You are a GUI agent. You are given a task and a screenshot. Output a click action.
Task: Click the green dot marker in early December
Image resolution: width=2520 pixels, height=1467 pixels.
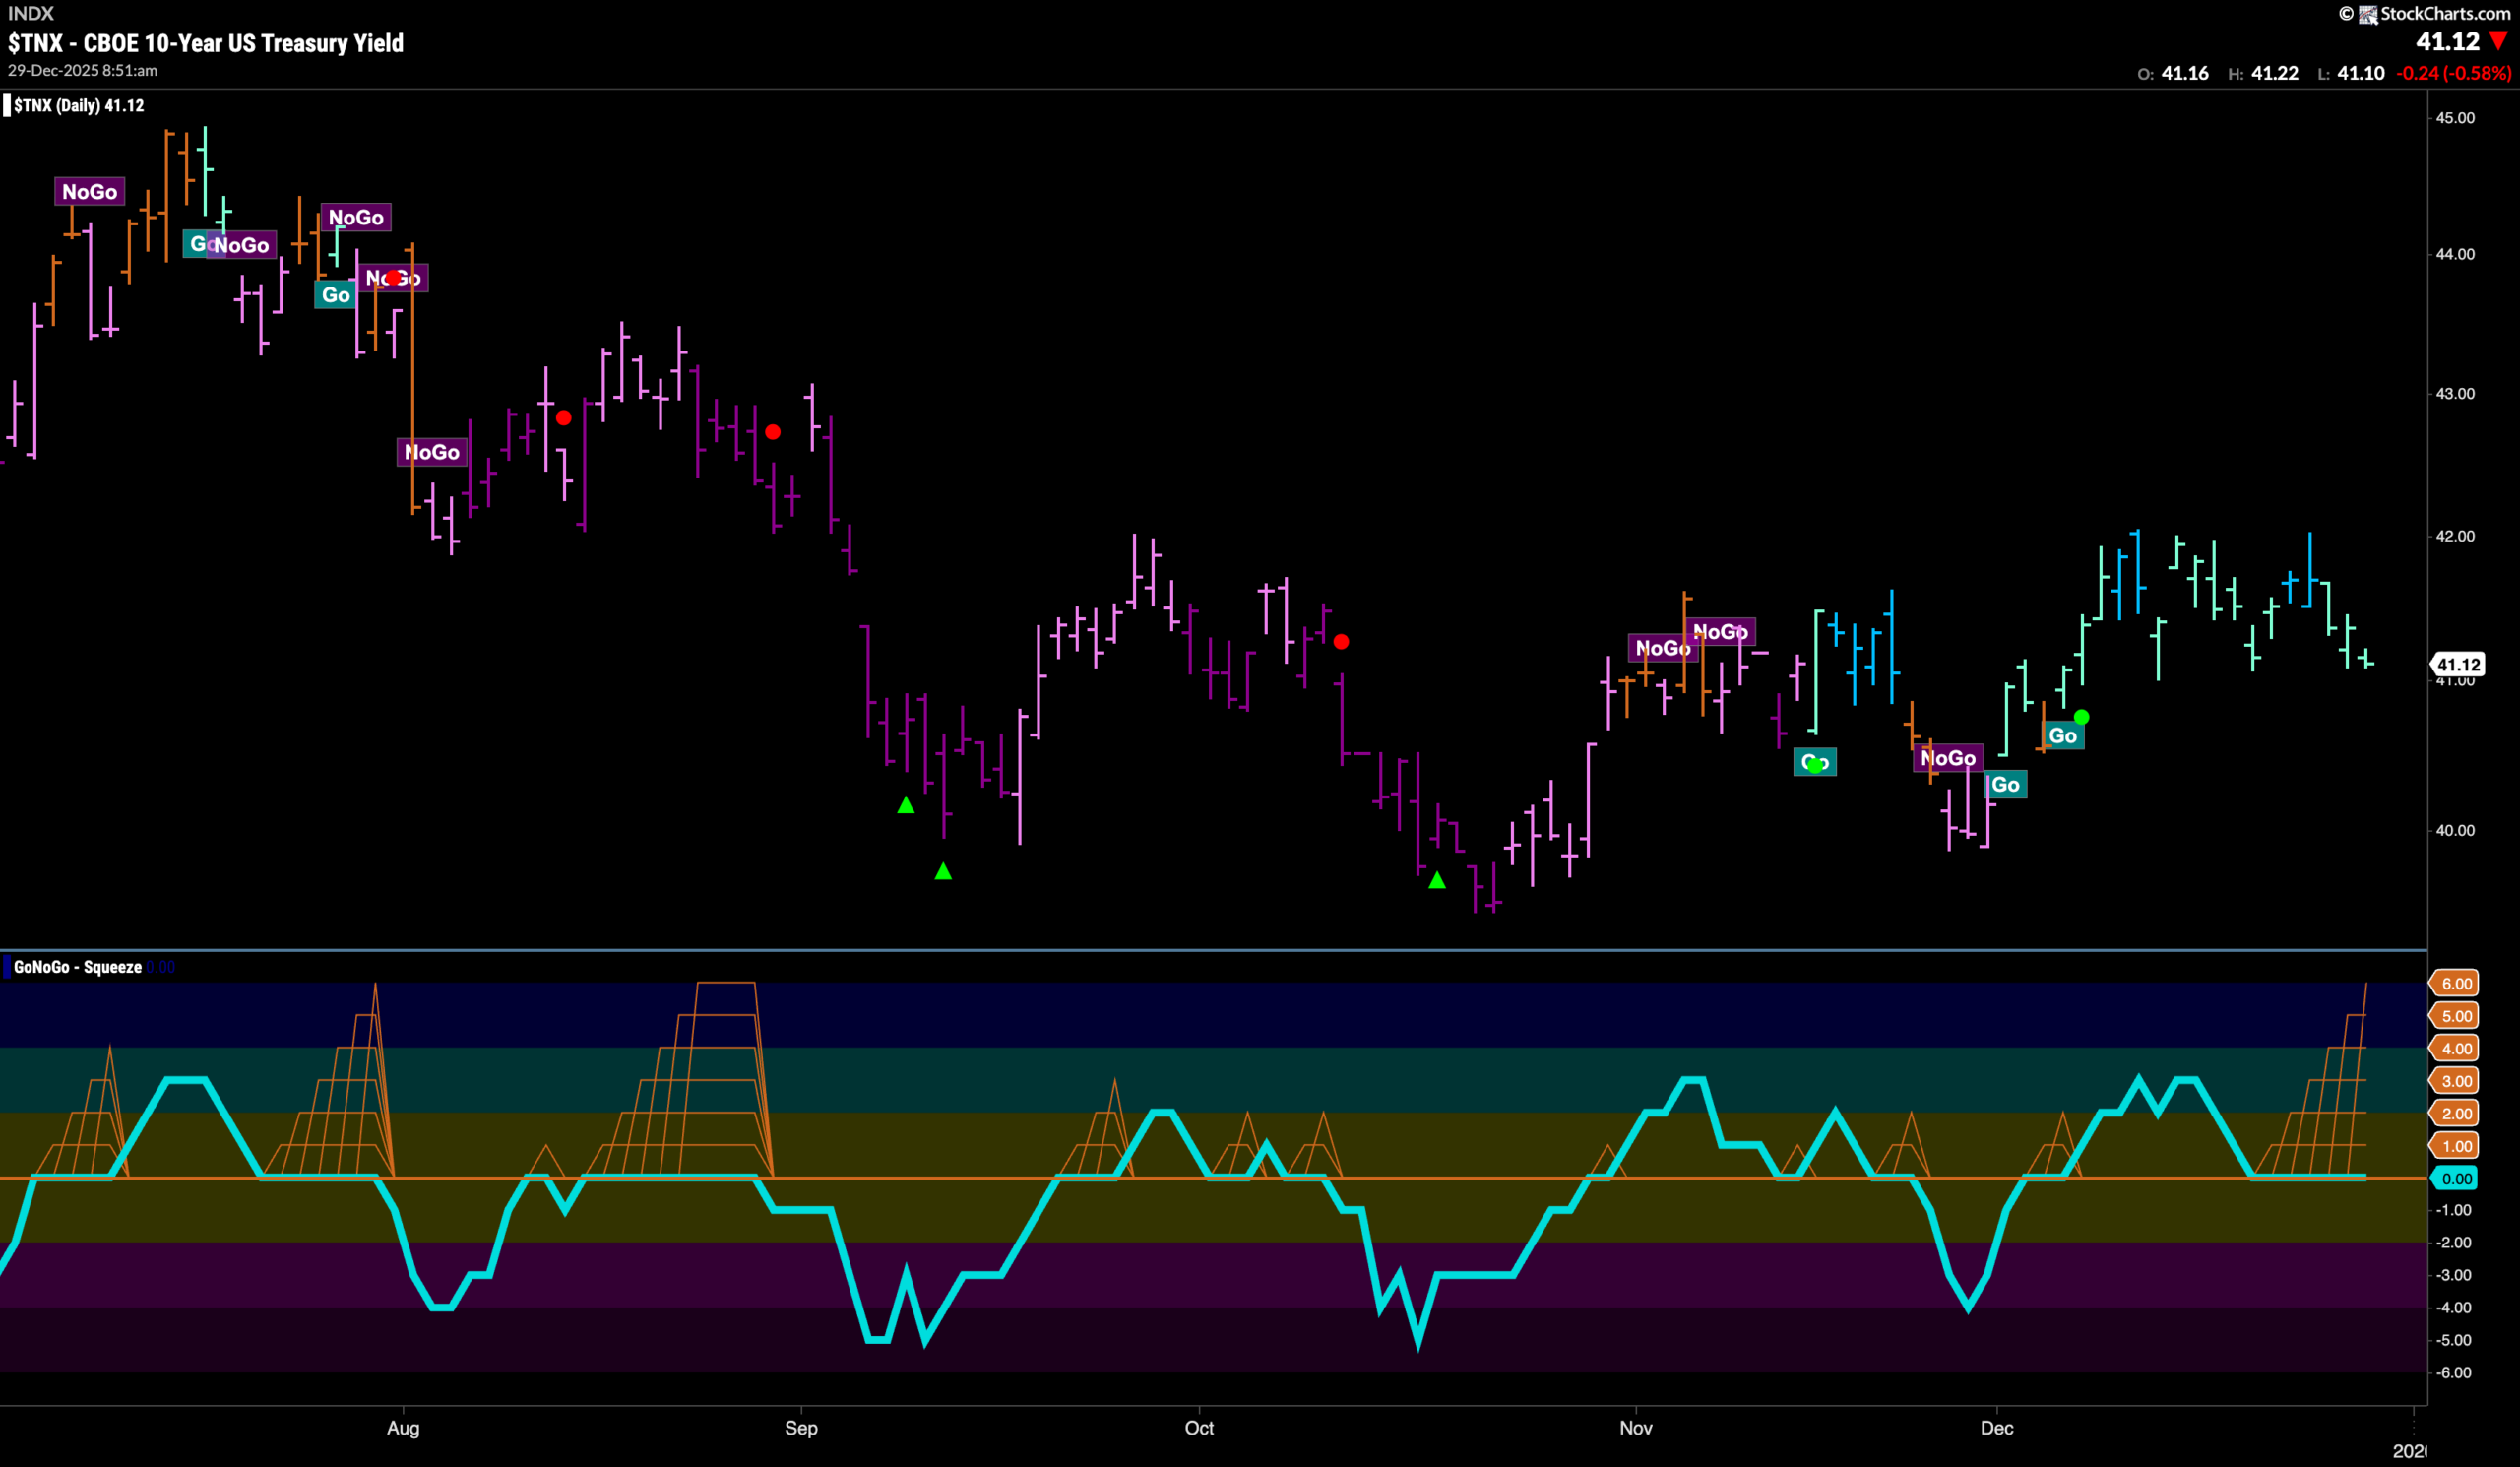click(2081, 717)
